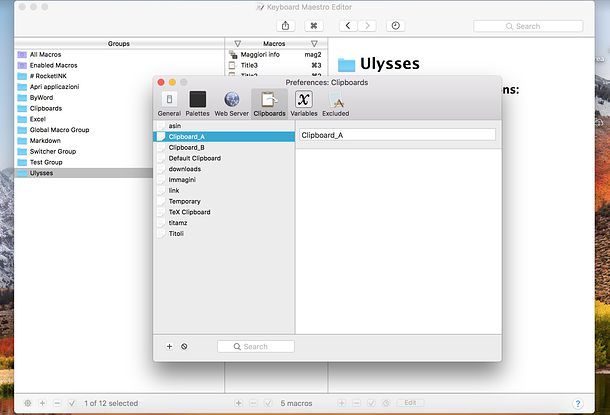Select the Enabled Macros group
Image resolution: width=610 pixels, height=415 pixels.
point(119,65)
